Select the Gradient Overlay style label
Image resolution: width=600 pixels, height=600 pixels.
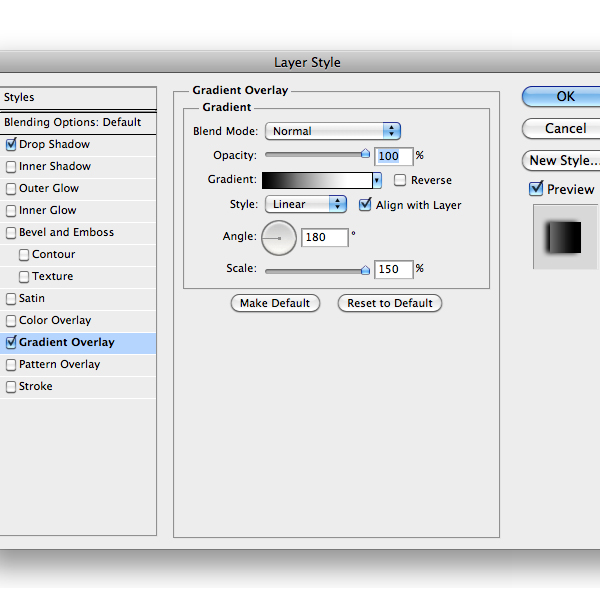pos(67,342)
